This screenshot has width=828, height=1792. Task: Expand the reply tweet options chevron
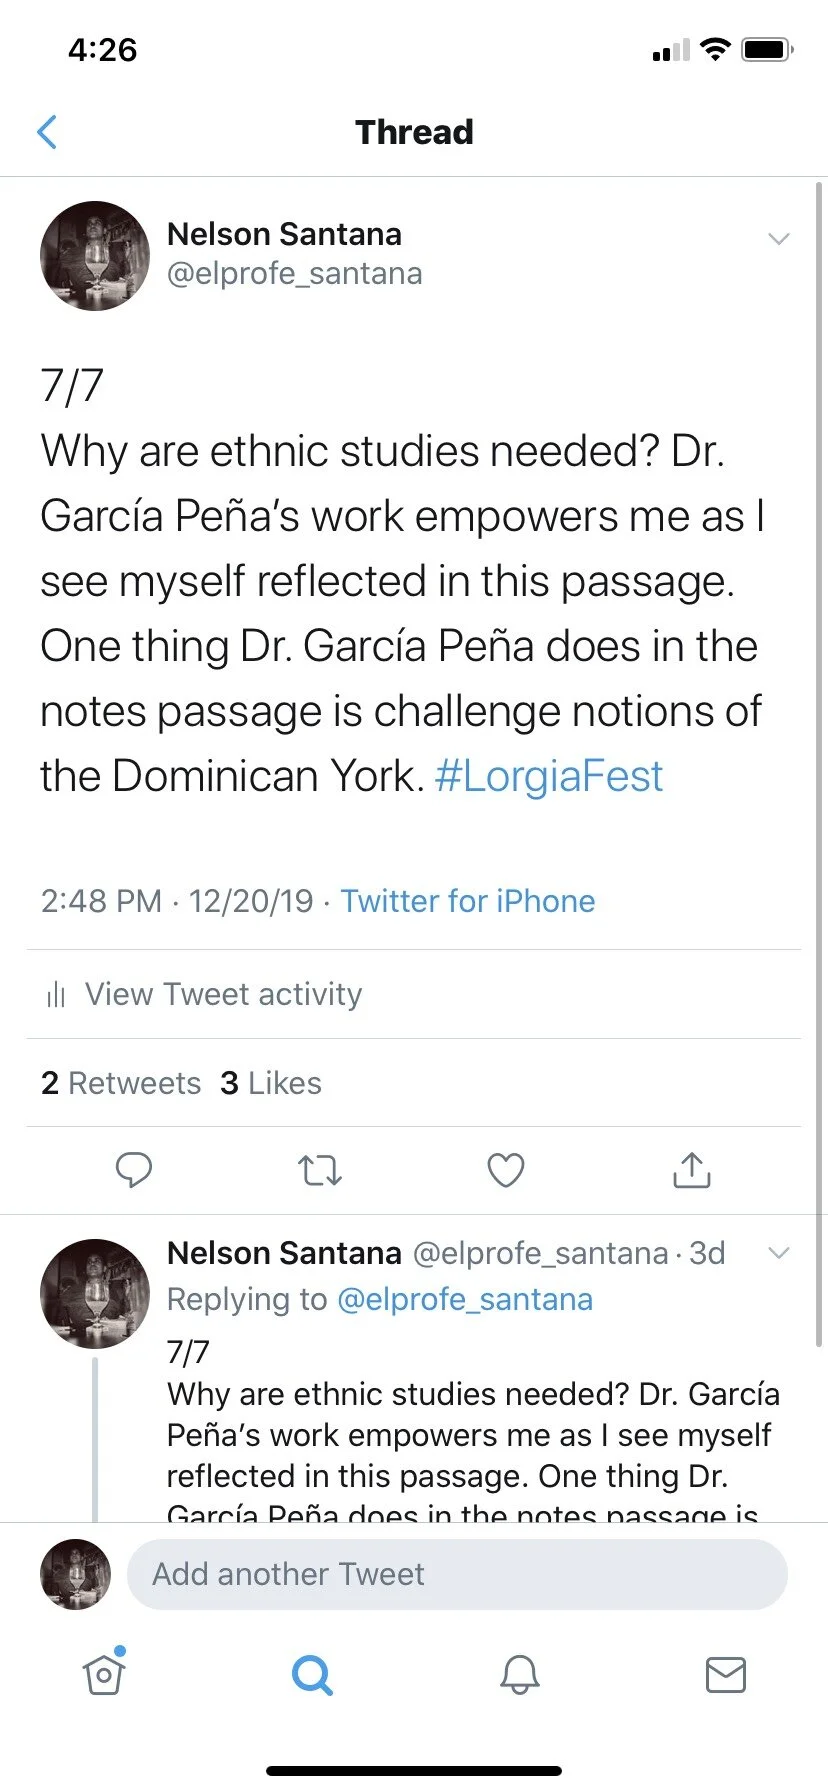778,1252
